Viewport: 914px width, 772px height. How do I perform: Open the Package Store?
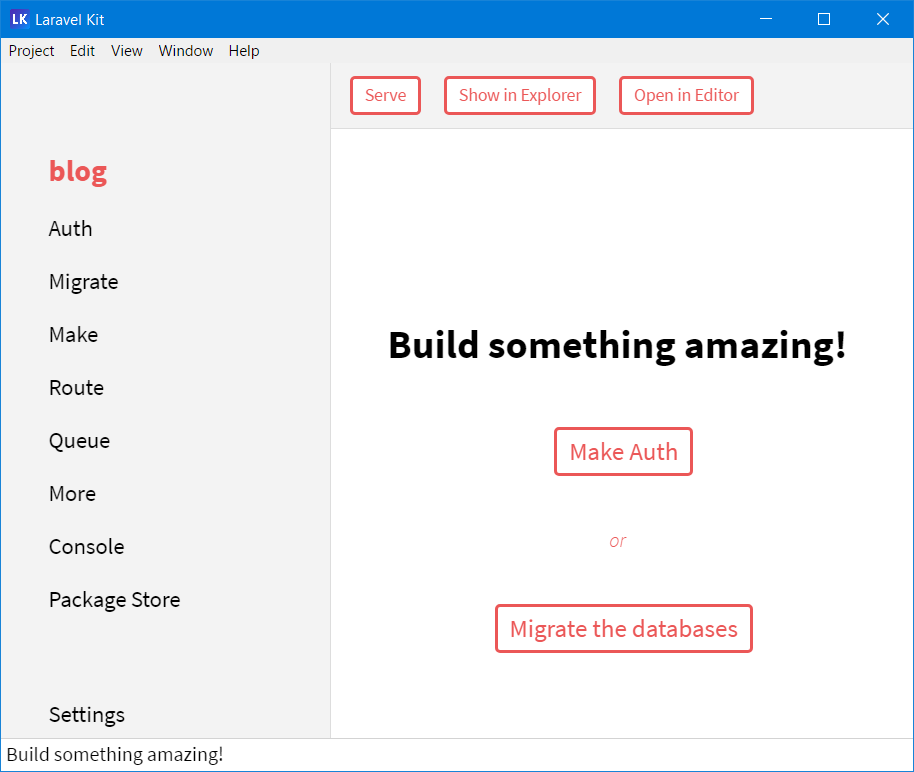click(115, 600)
